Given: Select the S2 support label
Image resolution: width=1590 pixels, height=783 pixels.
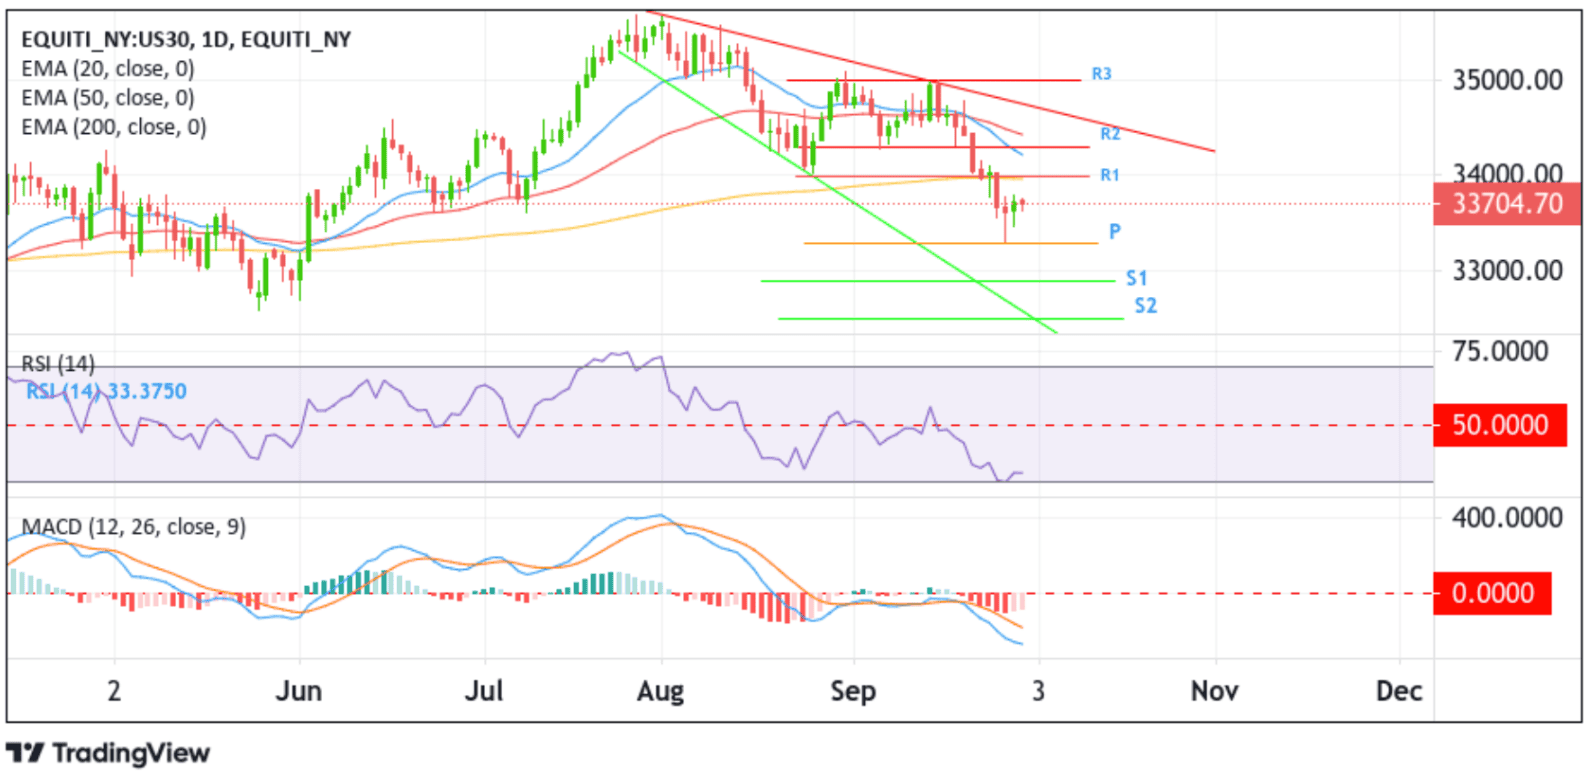Looking at the screenshot, I should (x=1145, y=306).
